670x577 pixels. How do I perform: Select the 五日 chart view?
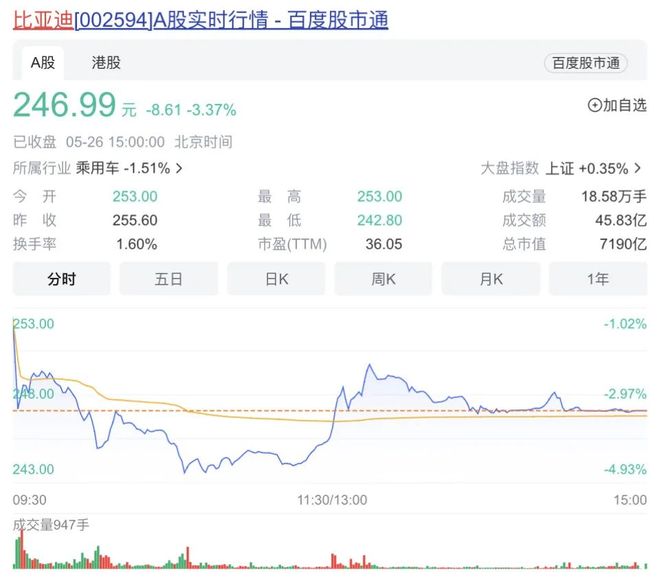(169, 279)
